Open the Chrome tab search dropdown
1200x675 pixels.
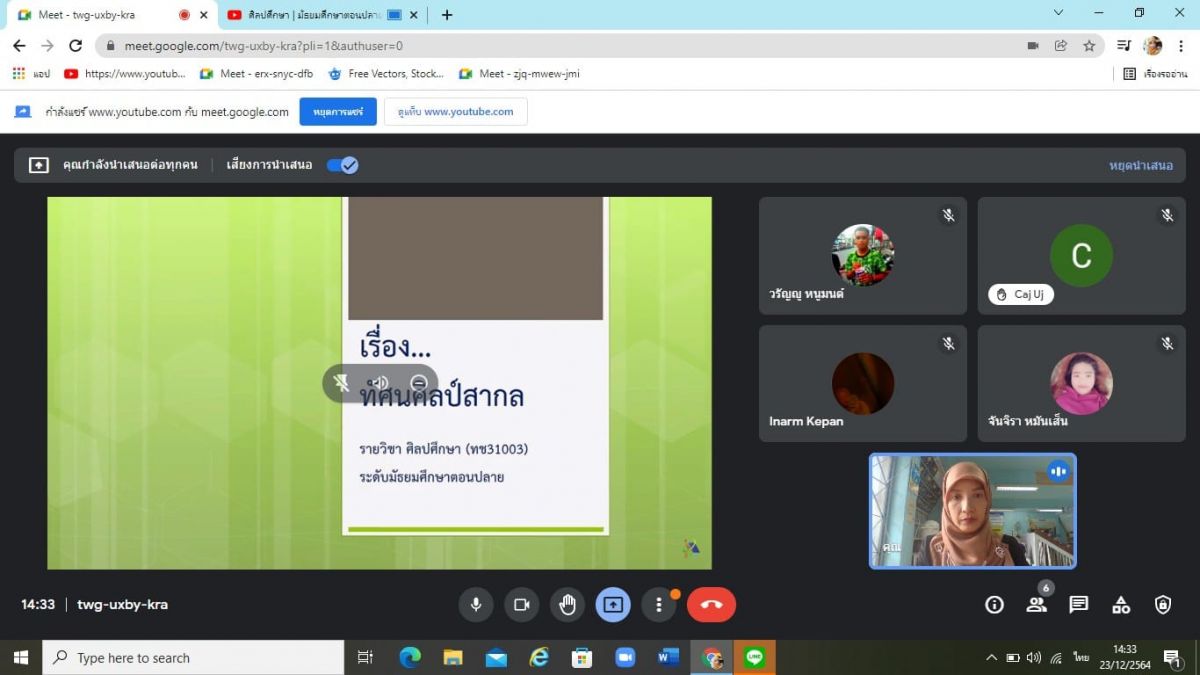coord(1059,14)
